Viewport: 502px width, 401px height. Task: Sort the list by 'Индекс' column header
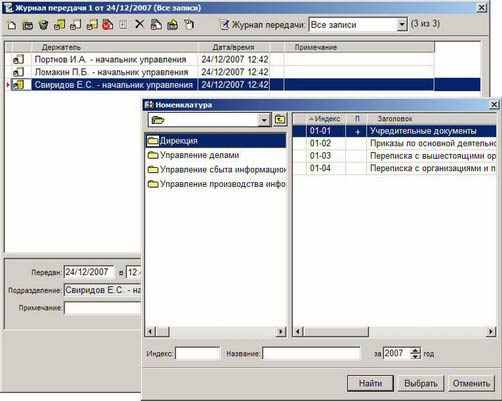point(325,119)
